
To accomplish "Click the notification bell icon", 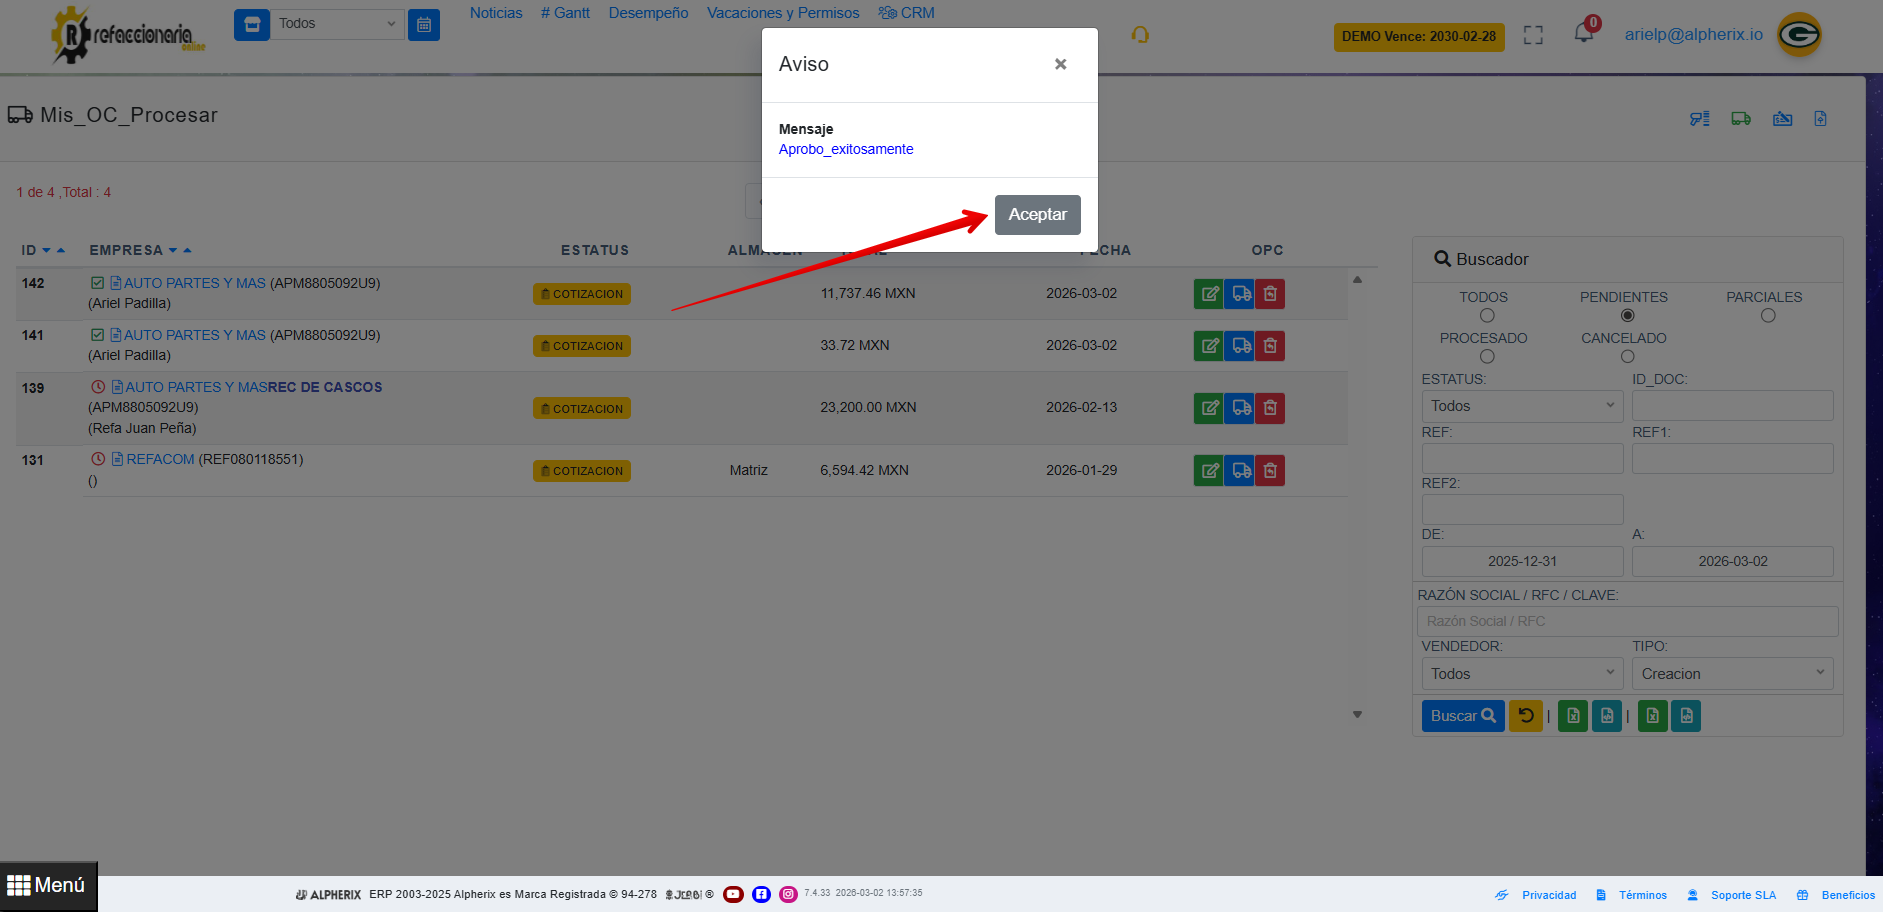I will pyautogui.click(x=1583, y=33).
